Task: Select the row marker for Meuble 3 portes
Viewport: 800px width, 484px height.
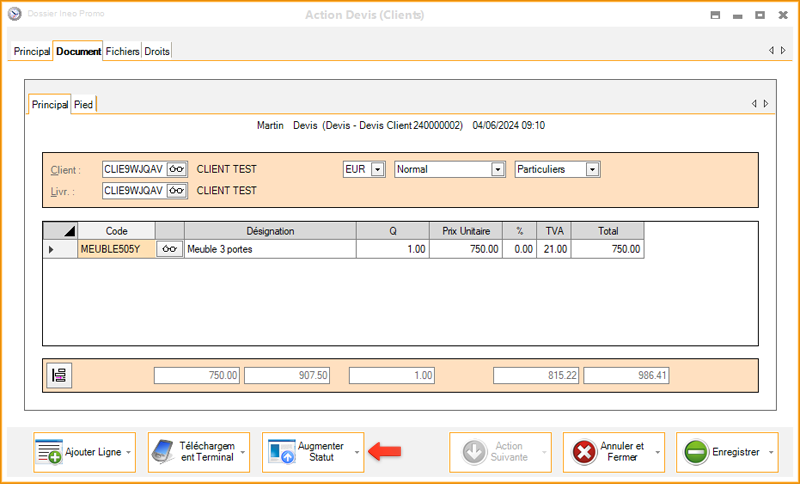Action: coord(52,249)
